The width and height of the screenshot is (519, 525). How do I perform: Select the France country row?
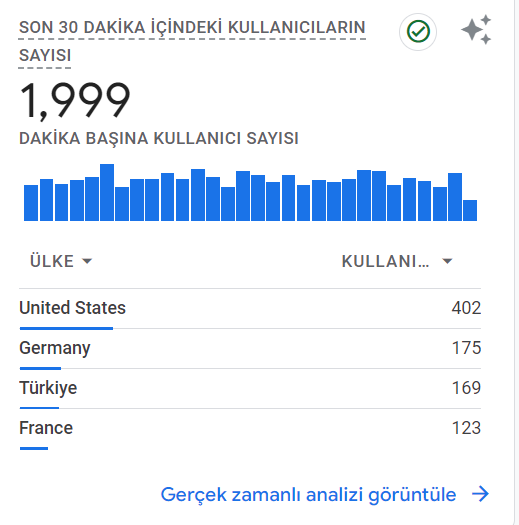click(x=250, y=429)
